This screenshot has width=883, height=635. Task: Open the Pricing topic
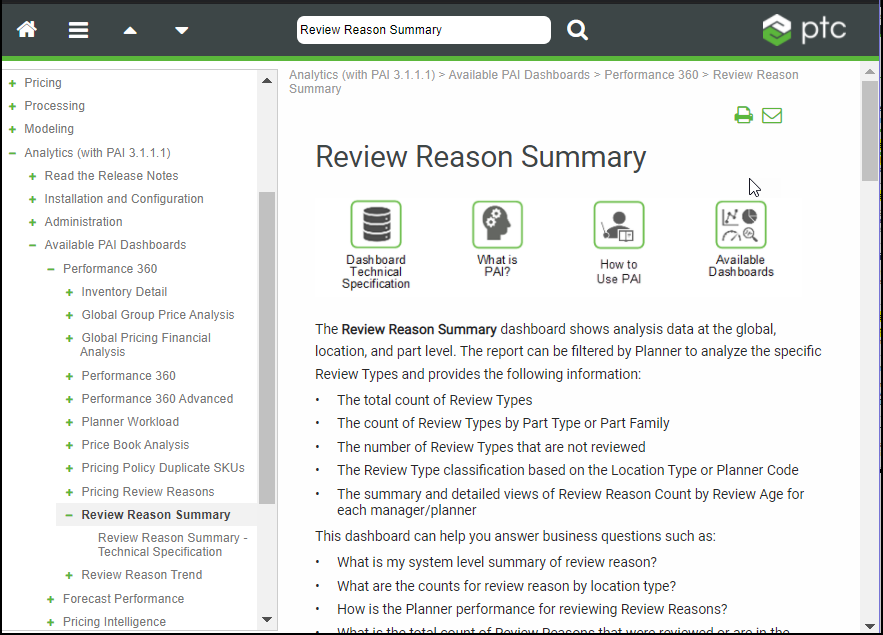pos(43,83)
